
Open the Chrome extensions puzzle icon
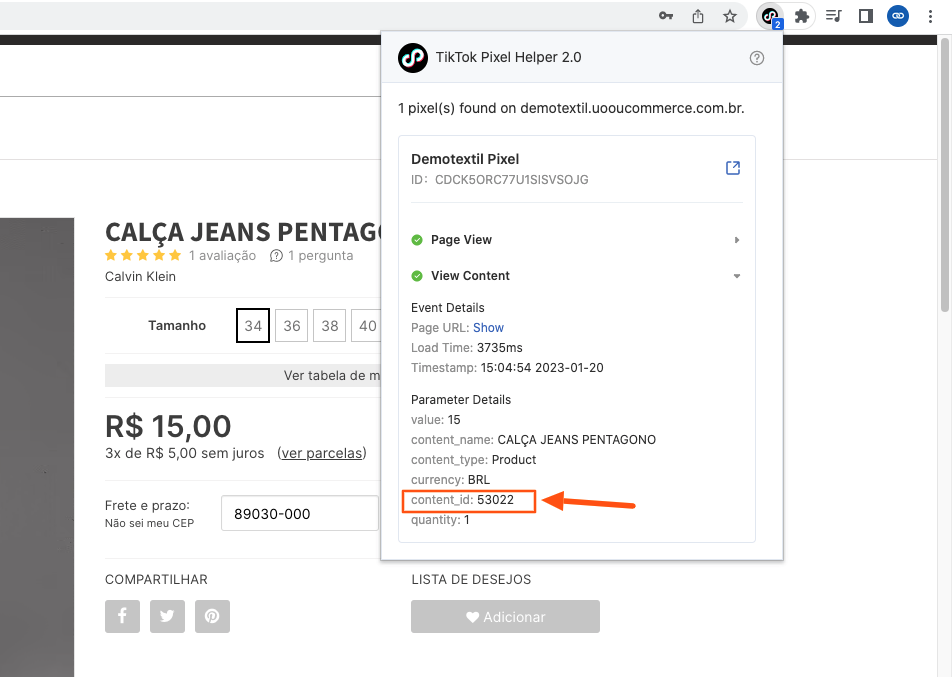point(802,16)
